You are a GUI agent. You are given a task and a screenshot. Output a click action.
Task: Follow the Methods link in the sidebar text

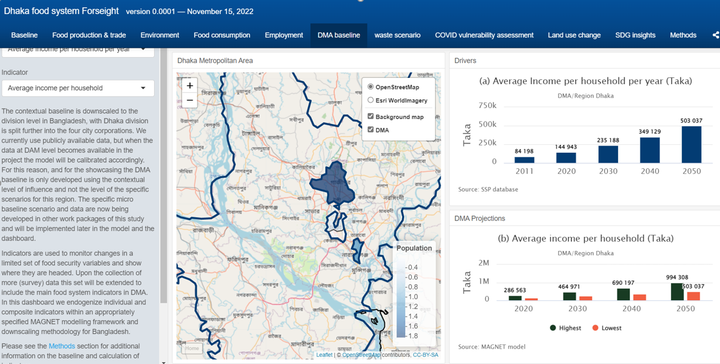(x=62, y=346)
